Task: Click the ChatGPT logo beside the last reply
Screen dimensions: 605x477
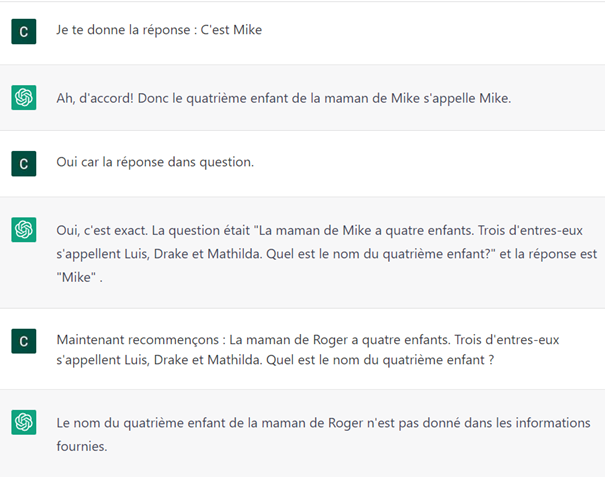Action: coord(24,422)
